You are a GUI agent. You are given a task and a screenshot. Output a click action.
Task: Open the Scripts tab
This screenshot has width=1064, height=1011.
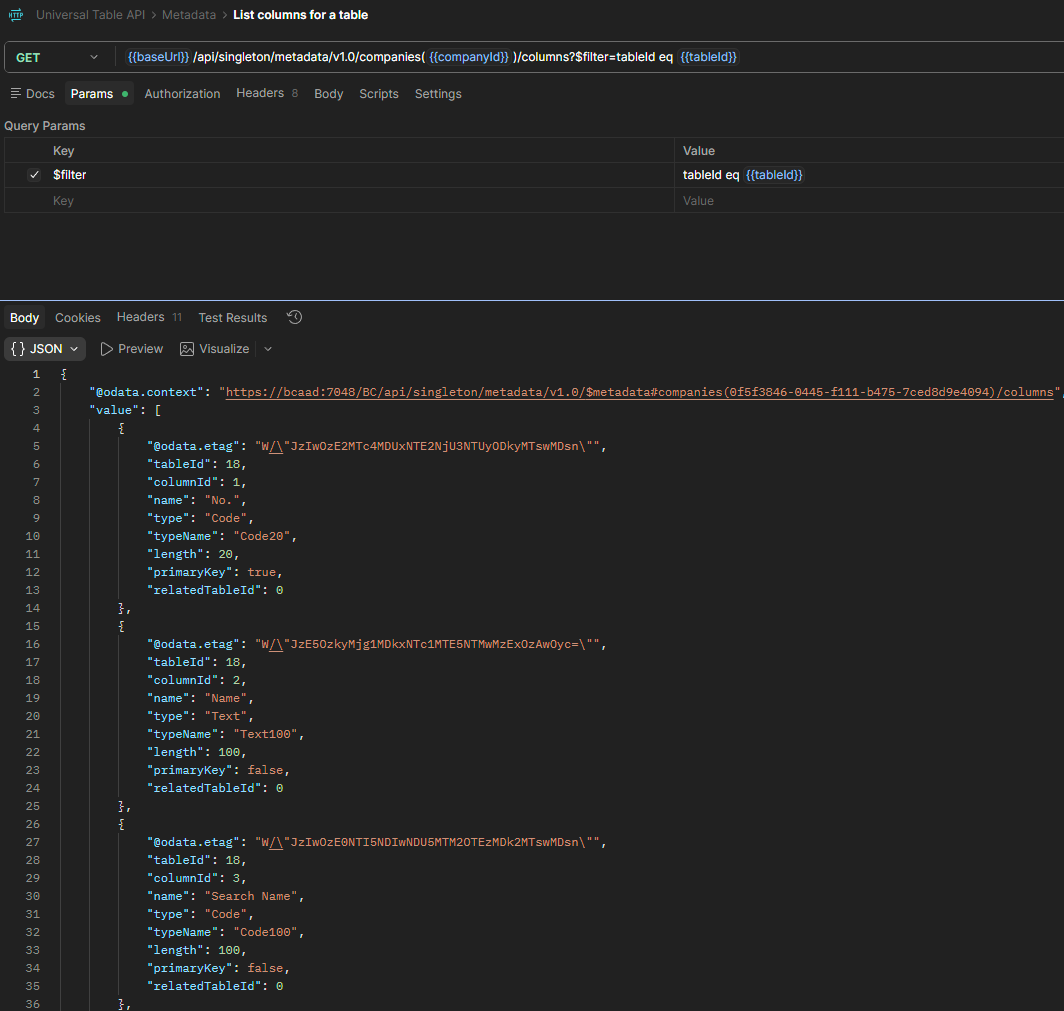click(x=379, y=94)
